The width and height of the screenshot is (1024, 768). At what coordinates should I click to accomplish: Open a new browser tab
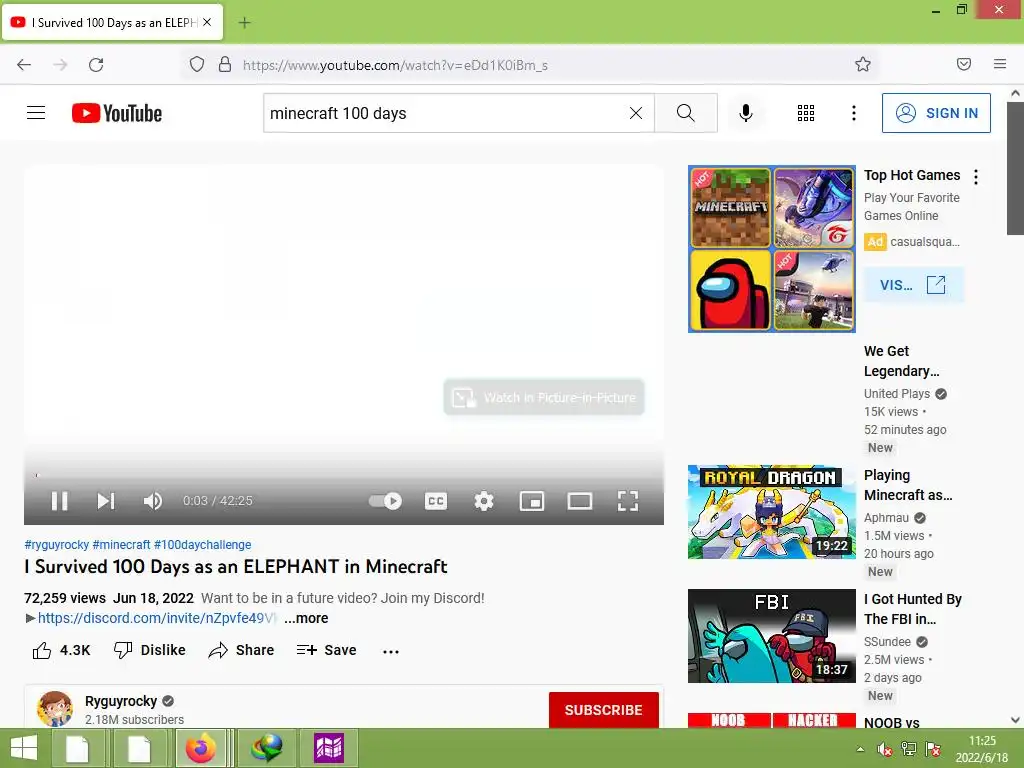point(244,23)
